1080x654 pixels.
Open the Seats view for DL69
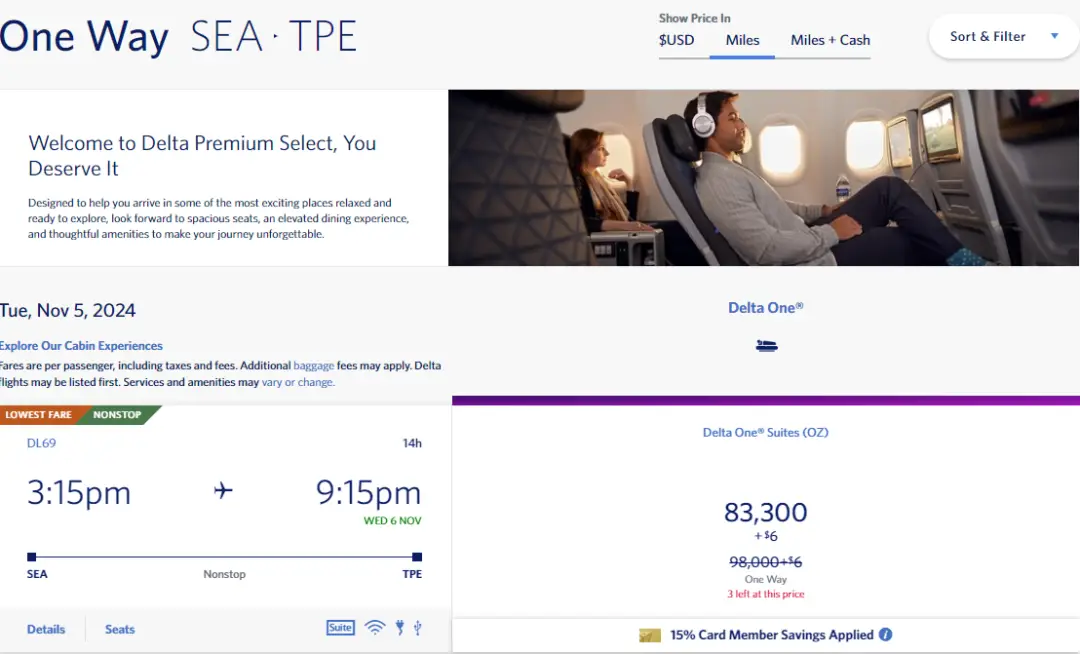tap(120, 629)
